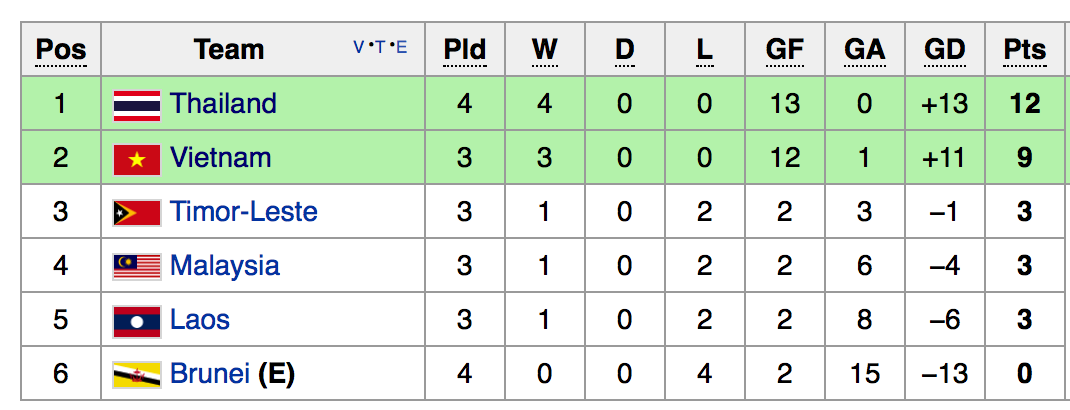Click the Thailand flag icon
Image resolution: width=1070 pixels, height=410 pixels.
(137, 104)
